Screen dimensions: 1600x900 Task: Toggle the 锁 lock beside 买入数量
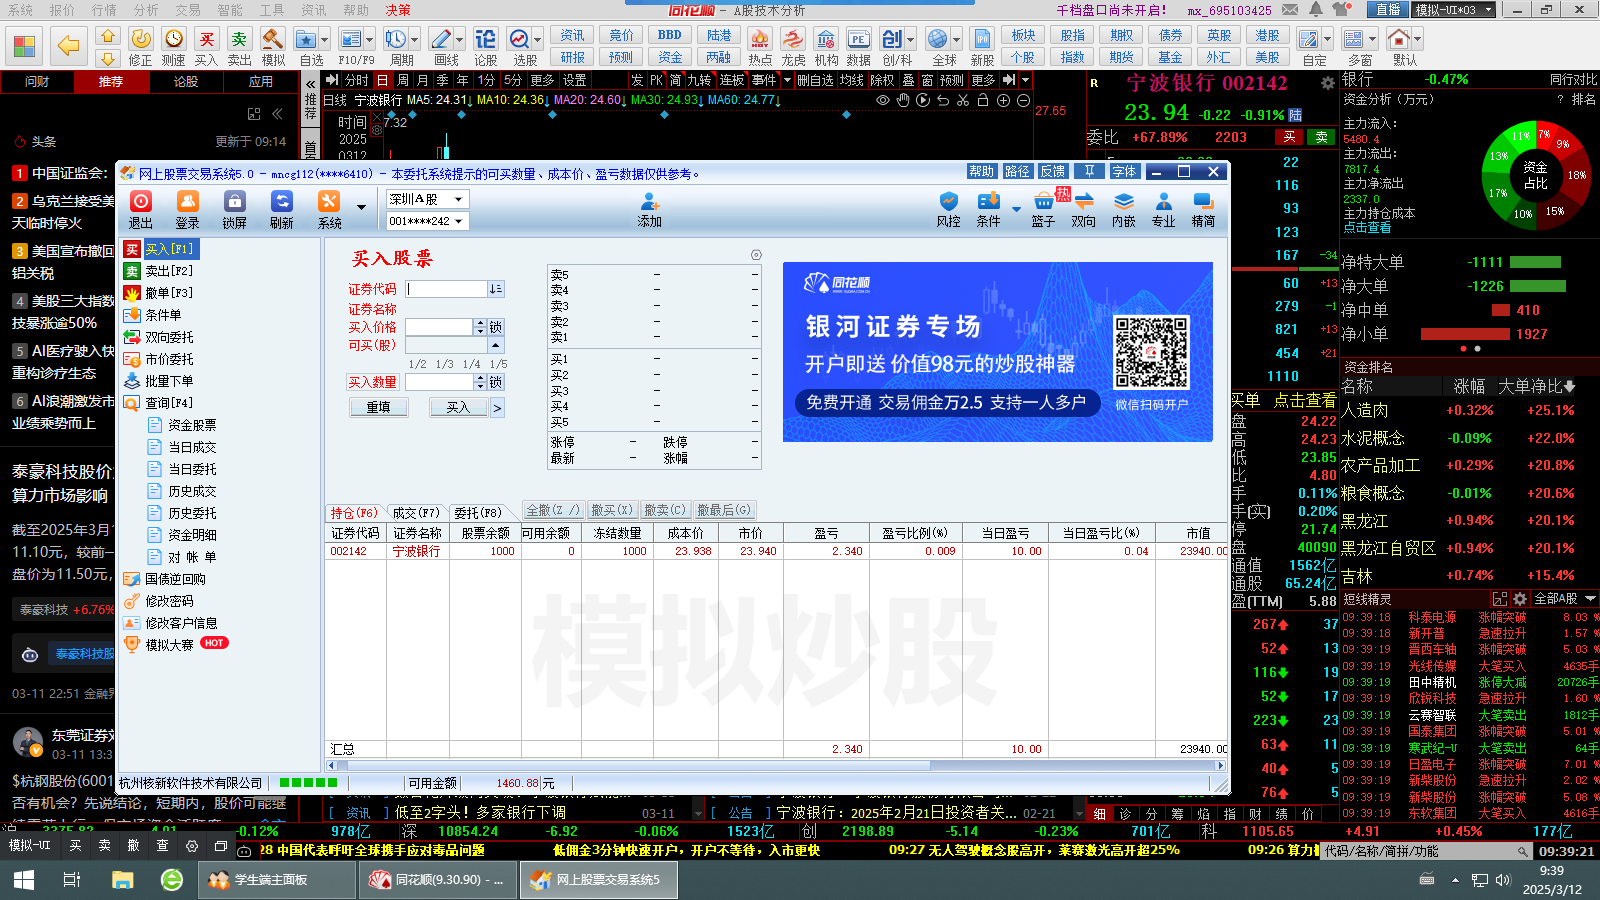(496, 382)
